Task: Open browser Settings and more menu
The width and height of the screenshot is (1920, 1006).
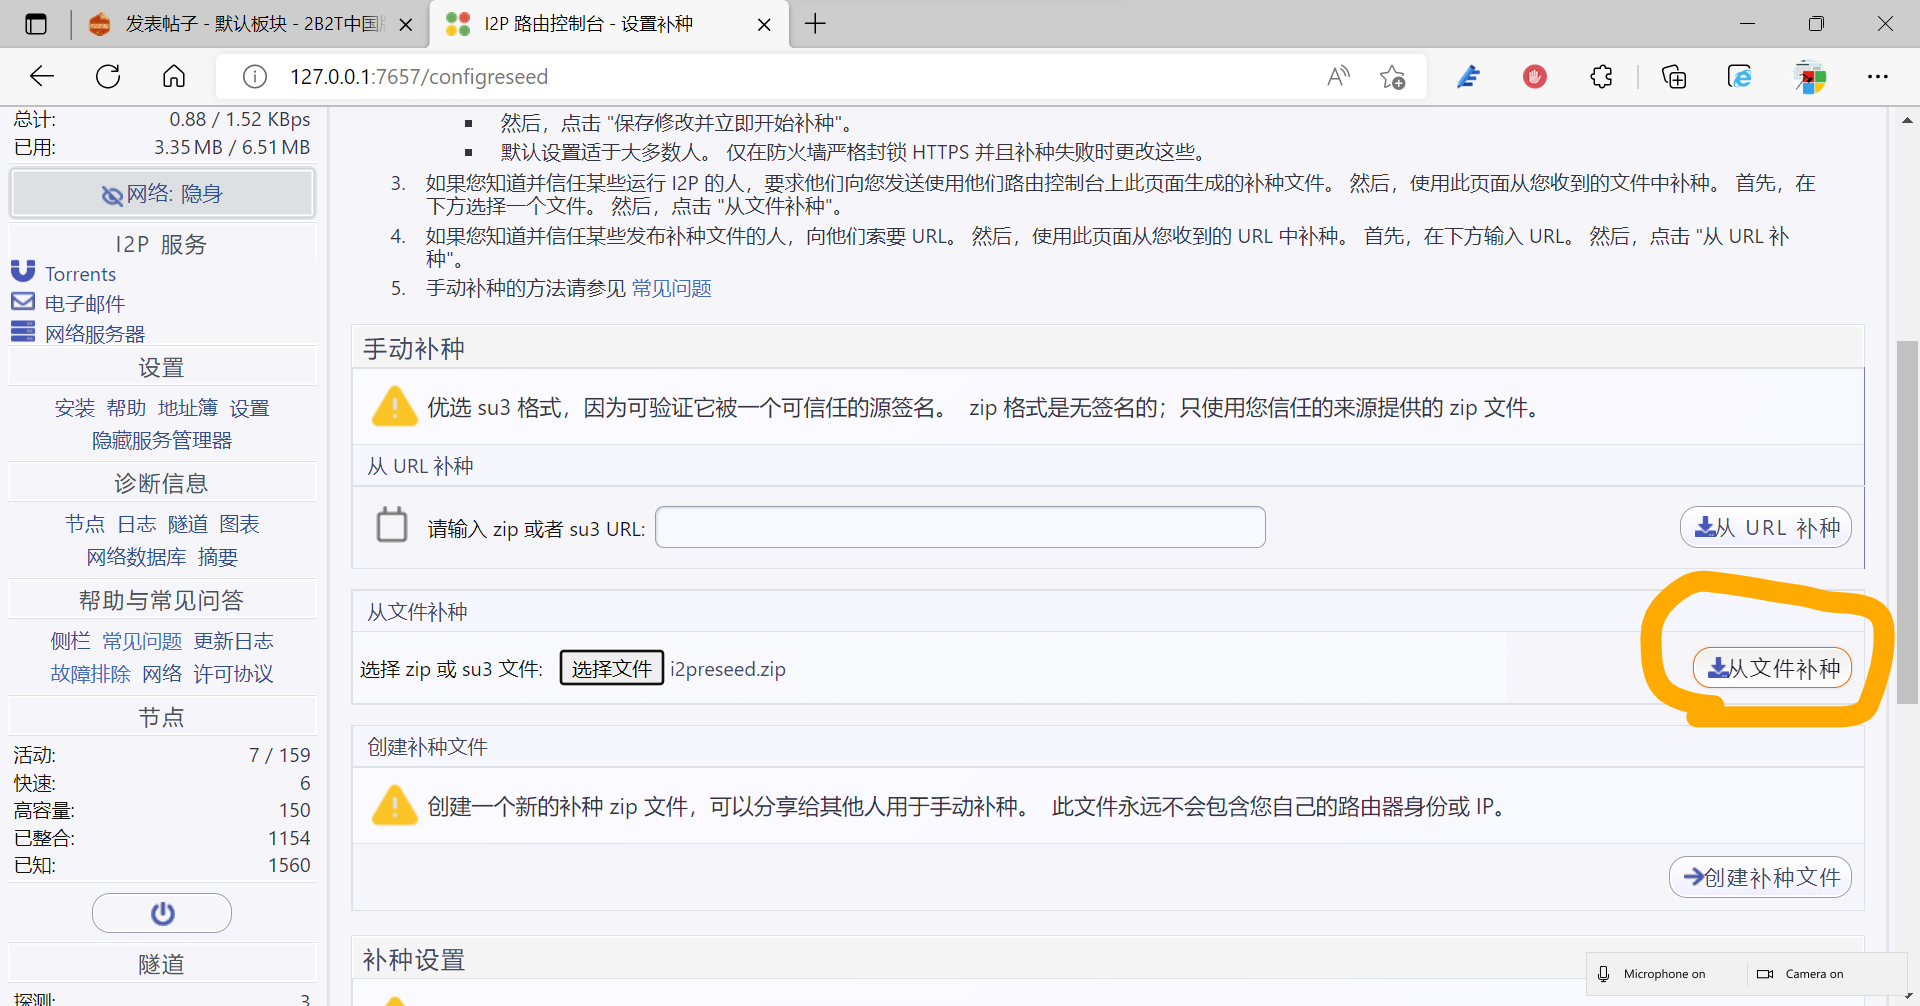Action: (x=1878, y=76)
